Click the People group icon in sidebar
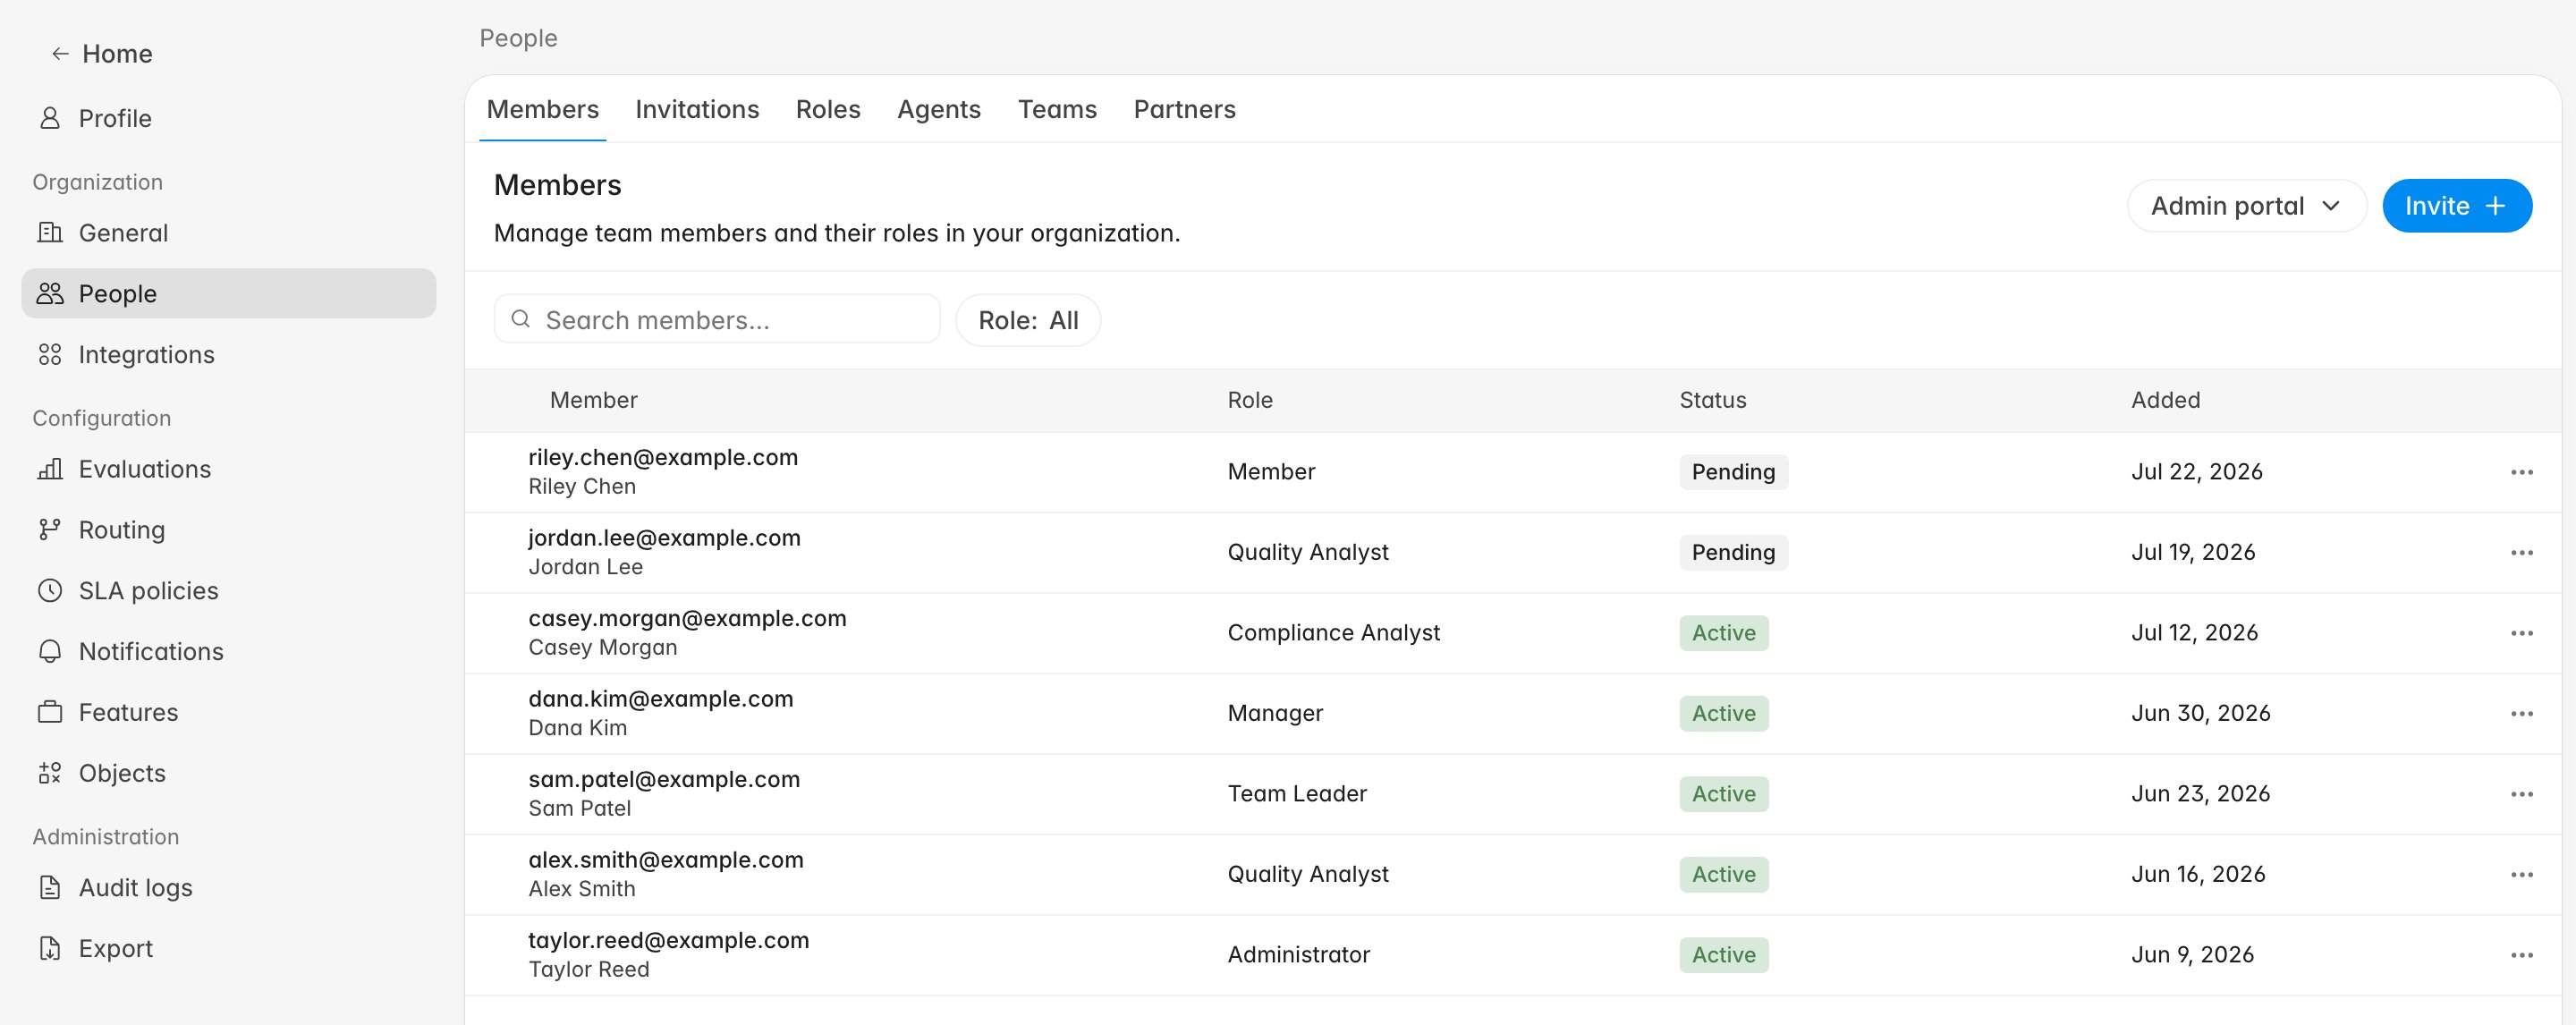 [50, 293]
